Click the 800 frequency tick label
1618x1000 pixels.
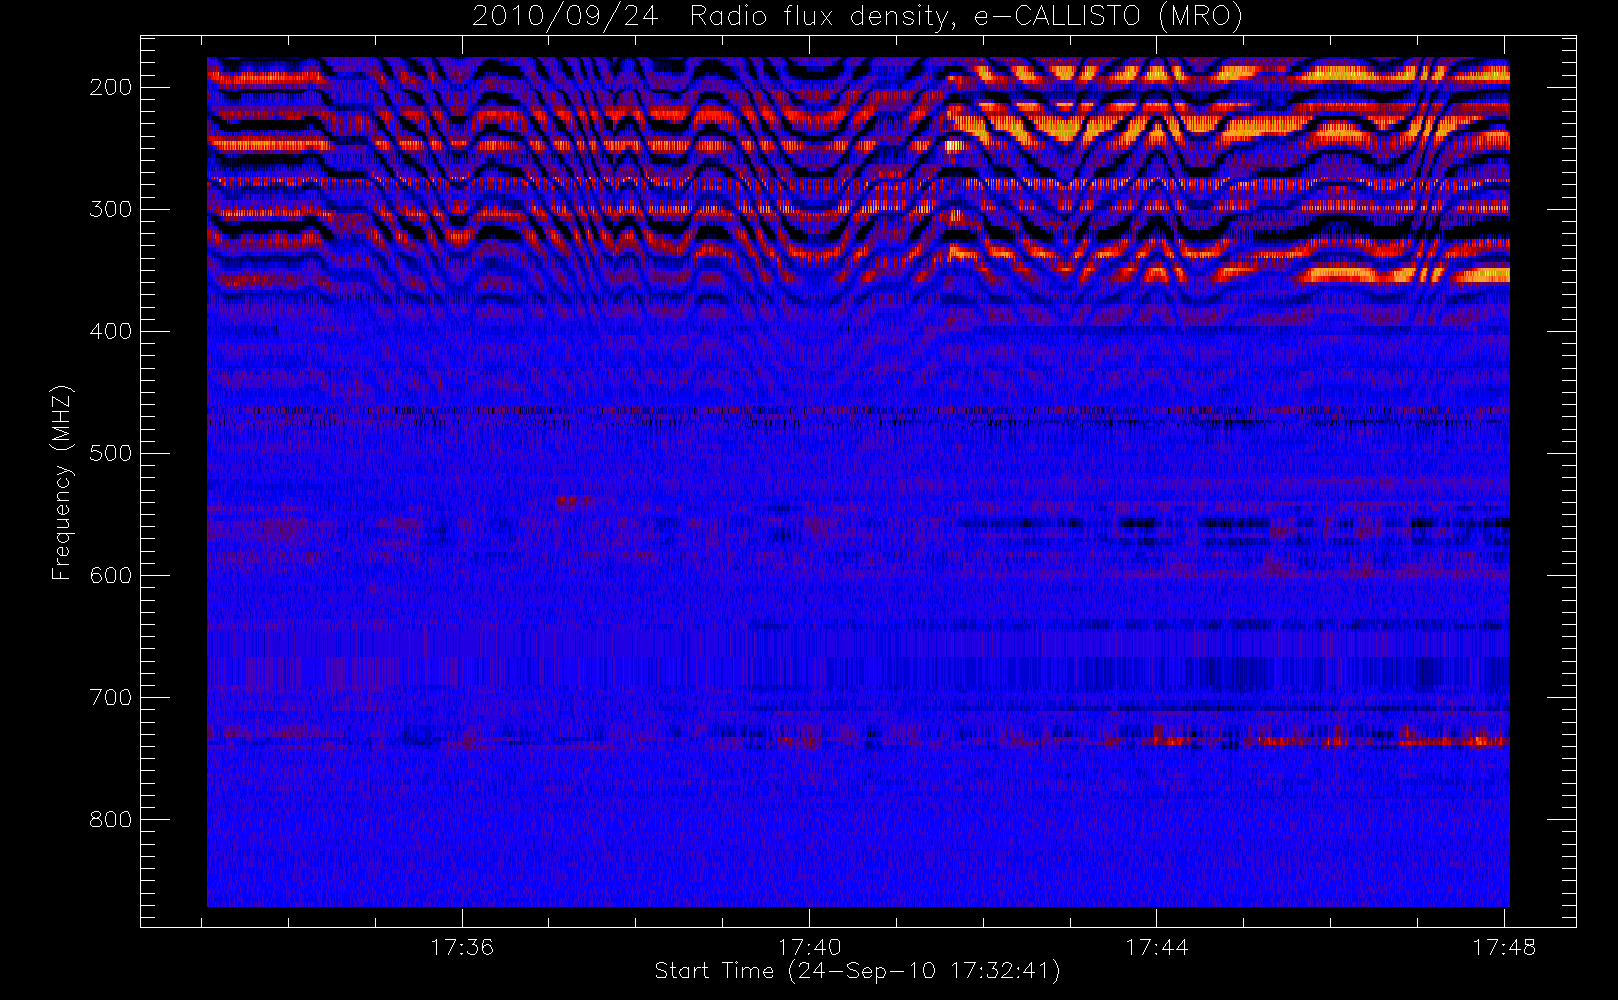click(110, 819)
